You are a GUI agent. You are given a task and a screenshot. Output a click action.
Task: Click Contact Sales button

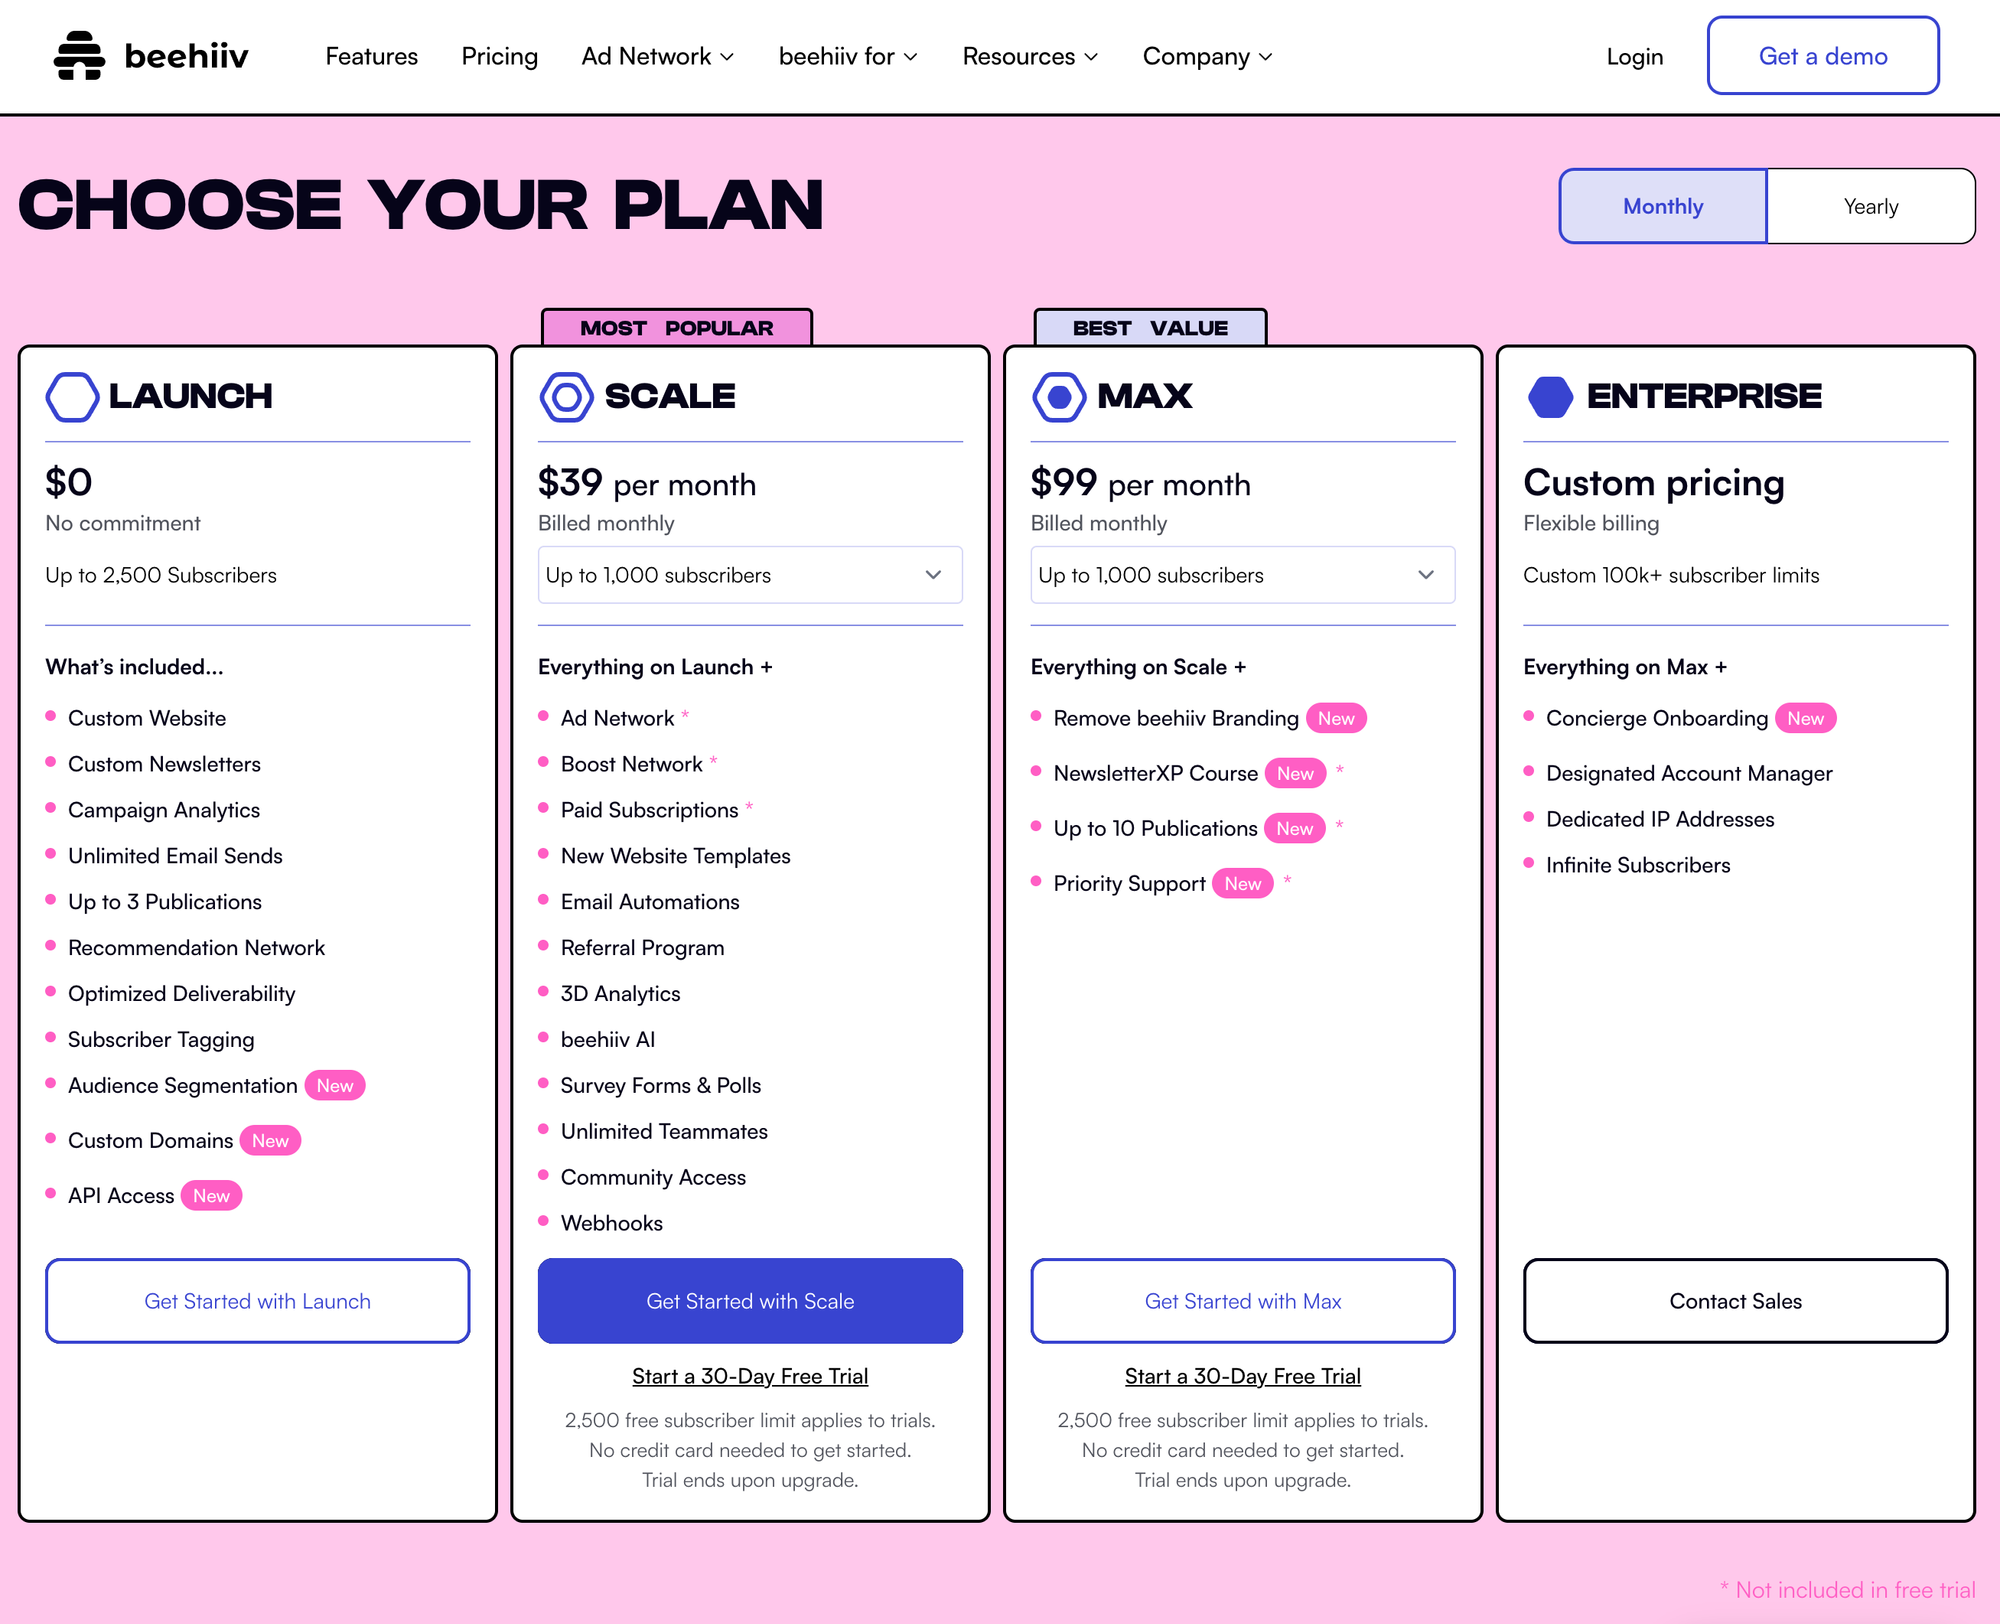tap(1737, 1301)
